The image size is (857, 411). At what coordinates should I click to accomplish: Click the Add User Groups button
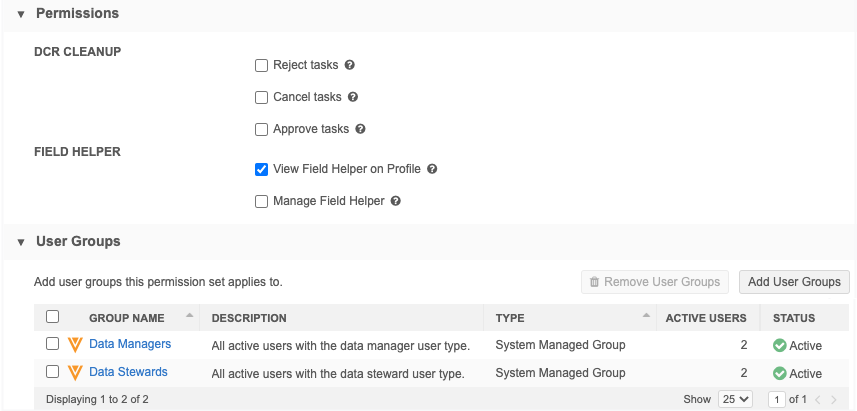tap(794, 282)
